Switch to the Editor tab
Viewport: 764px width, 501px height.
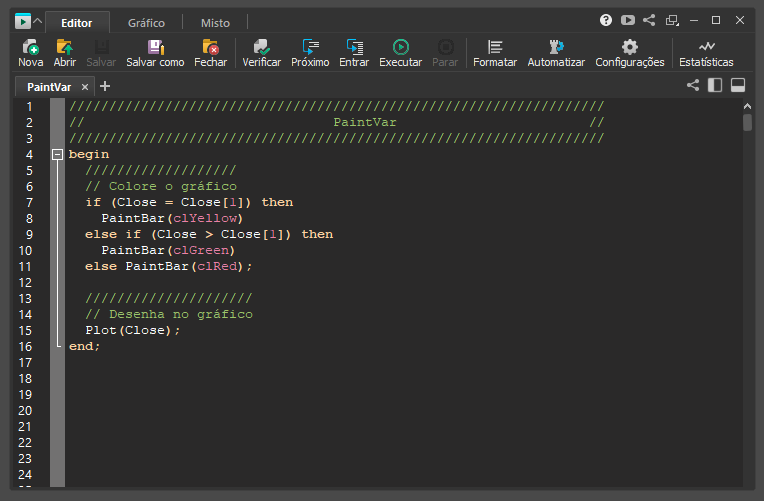76,23
